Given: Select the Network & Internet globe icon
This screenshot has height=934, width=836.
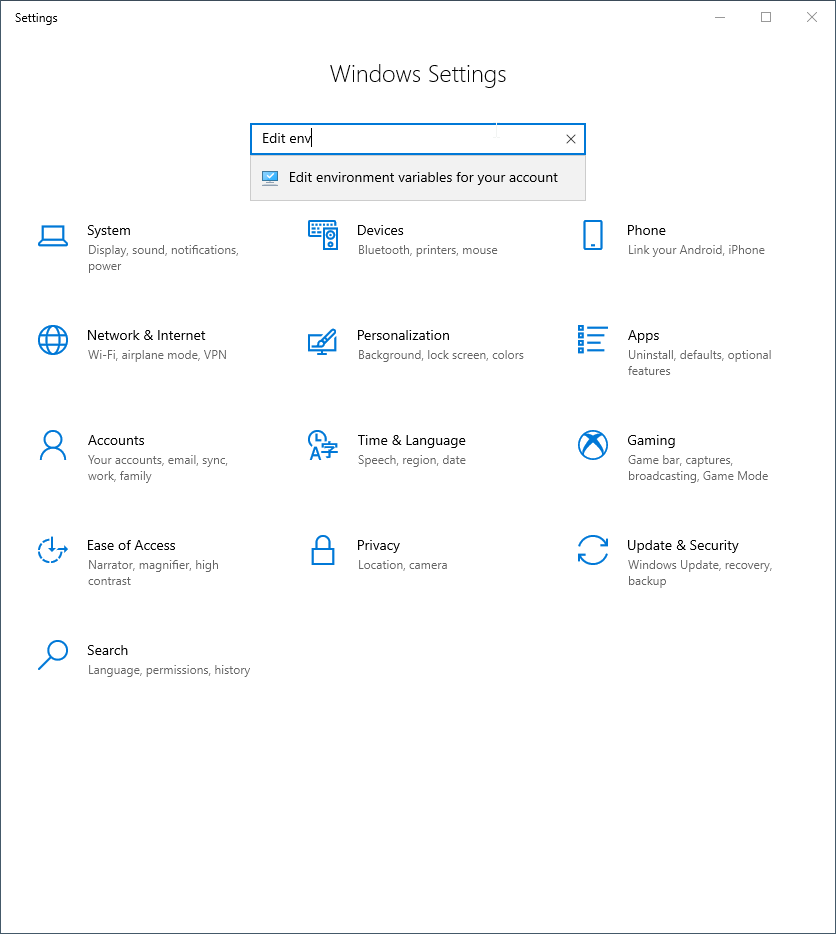Looking at the screenshot, I should 52,340.
